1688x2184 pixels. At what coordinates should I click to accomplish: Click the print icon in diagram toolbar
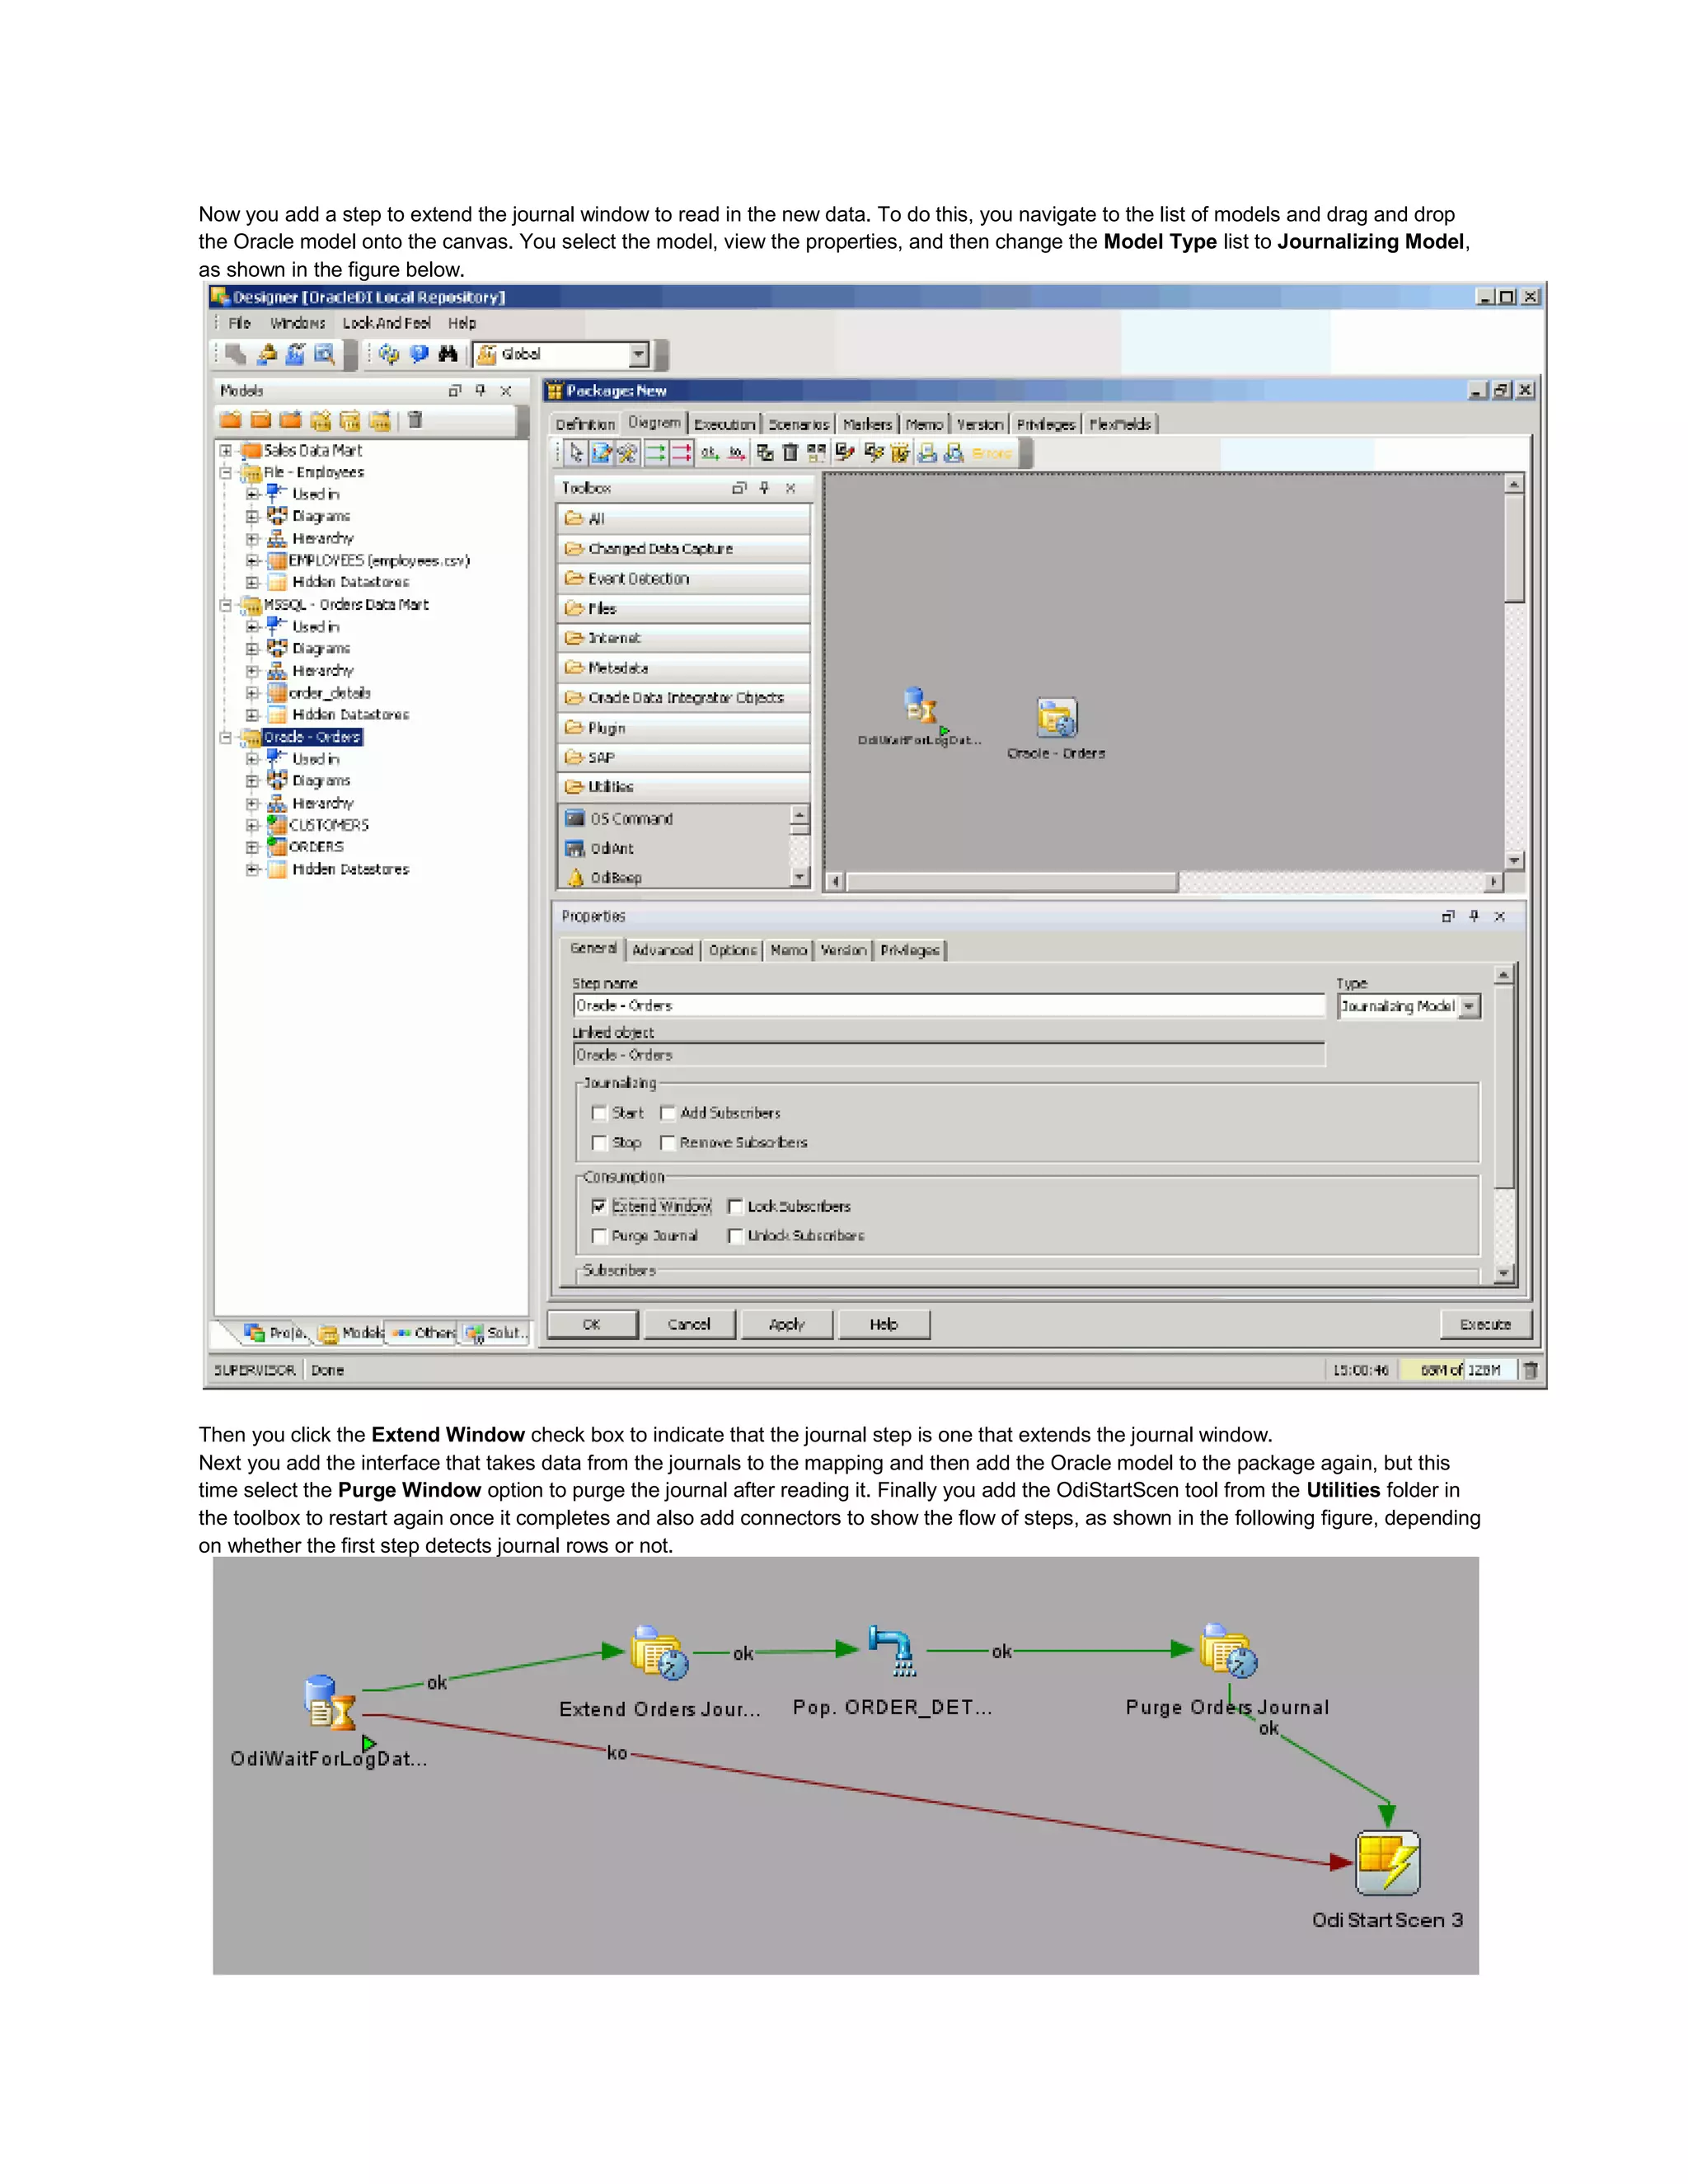[x=927, y=453]
